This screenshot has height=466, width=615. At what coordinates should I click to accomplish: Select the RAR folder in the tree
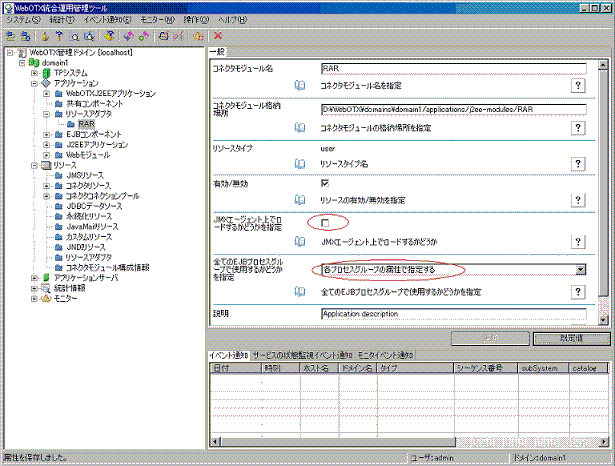pyautogui.click(x=85, y=124)
